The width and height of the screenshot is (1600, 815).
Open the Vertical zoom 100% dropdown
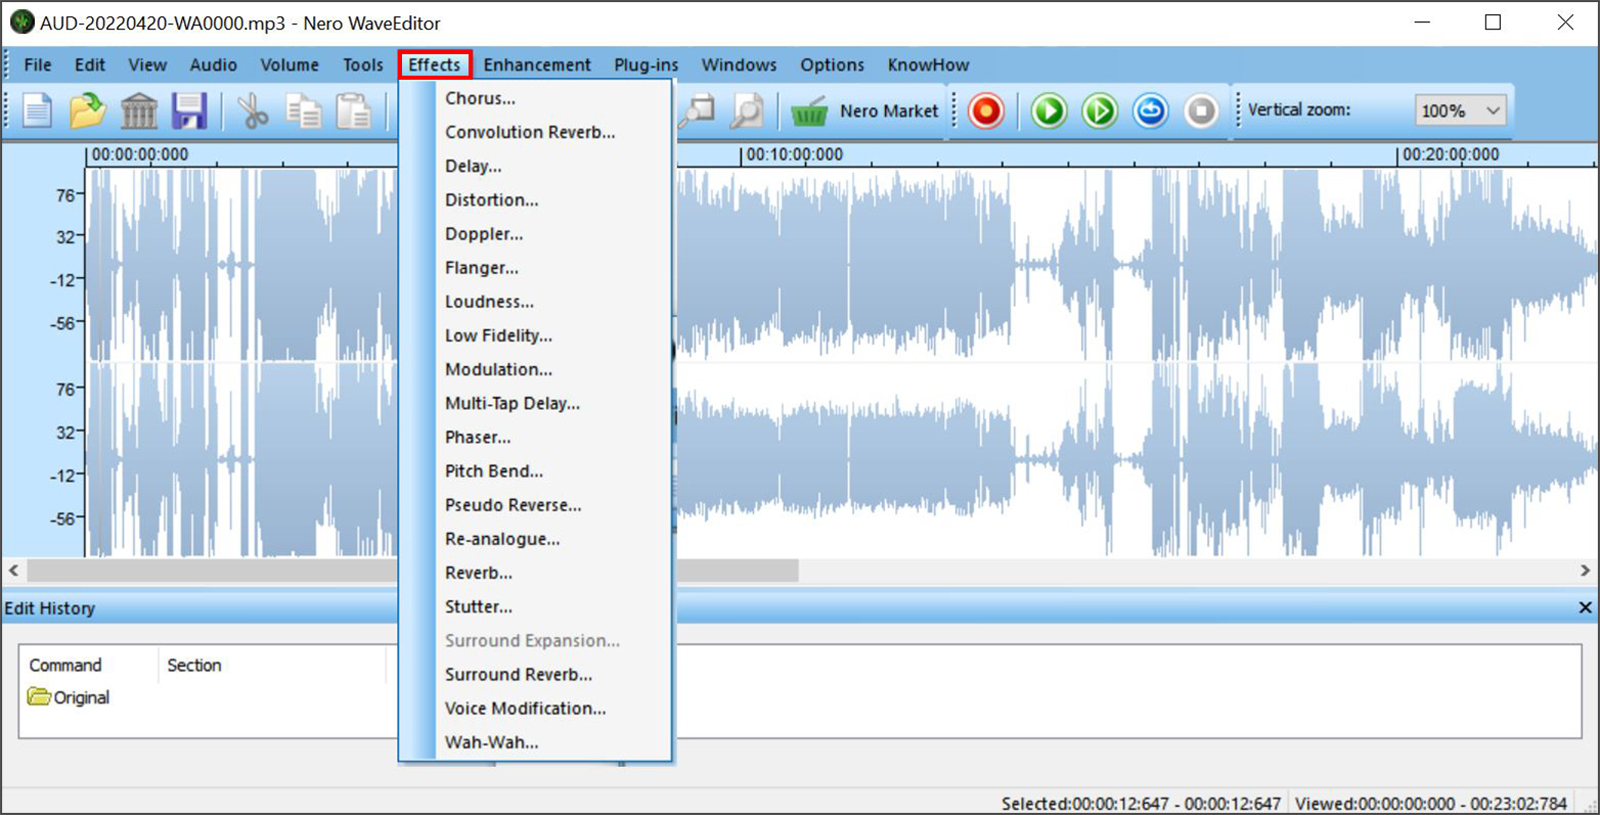coord(1460,111)
